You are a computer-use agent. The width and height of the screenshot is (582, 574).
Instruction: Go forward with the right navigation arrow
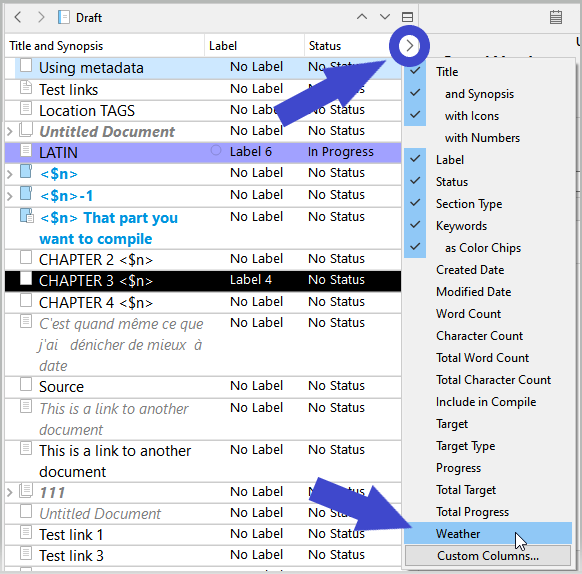pos(41,17)
